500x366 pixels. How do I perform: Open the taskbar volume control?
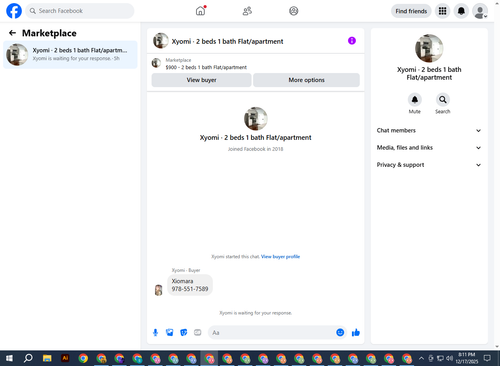(x=449, y=358)
